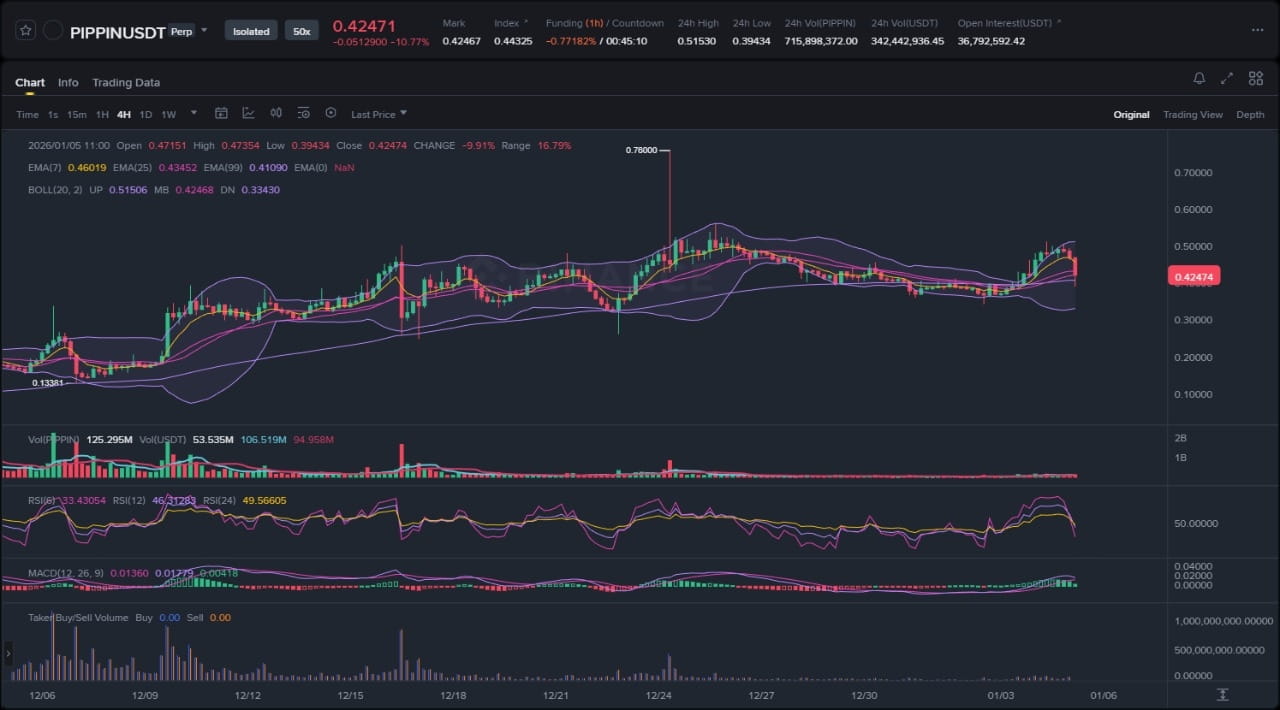Screen dimensions: 1280x710
Task: Open the Info tab
Action: pyautogui.click(x=68, y=82)
